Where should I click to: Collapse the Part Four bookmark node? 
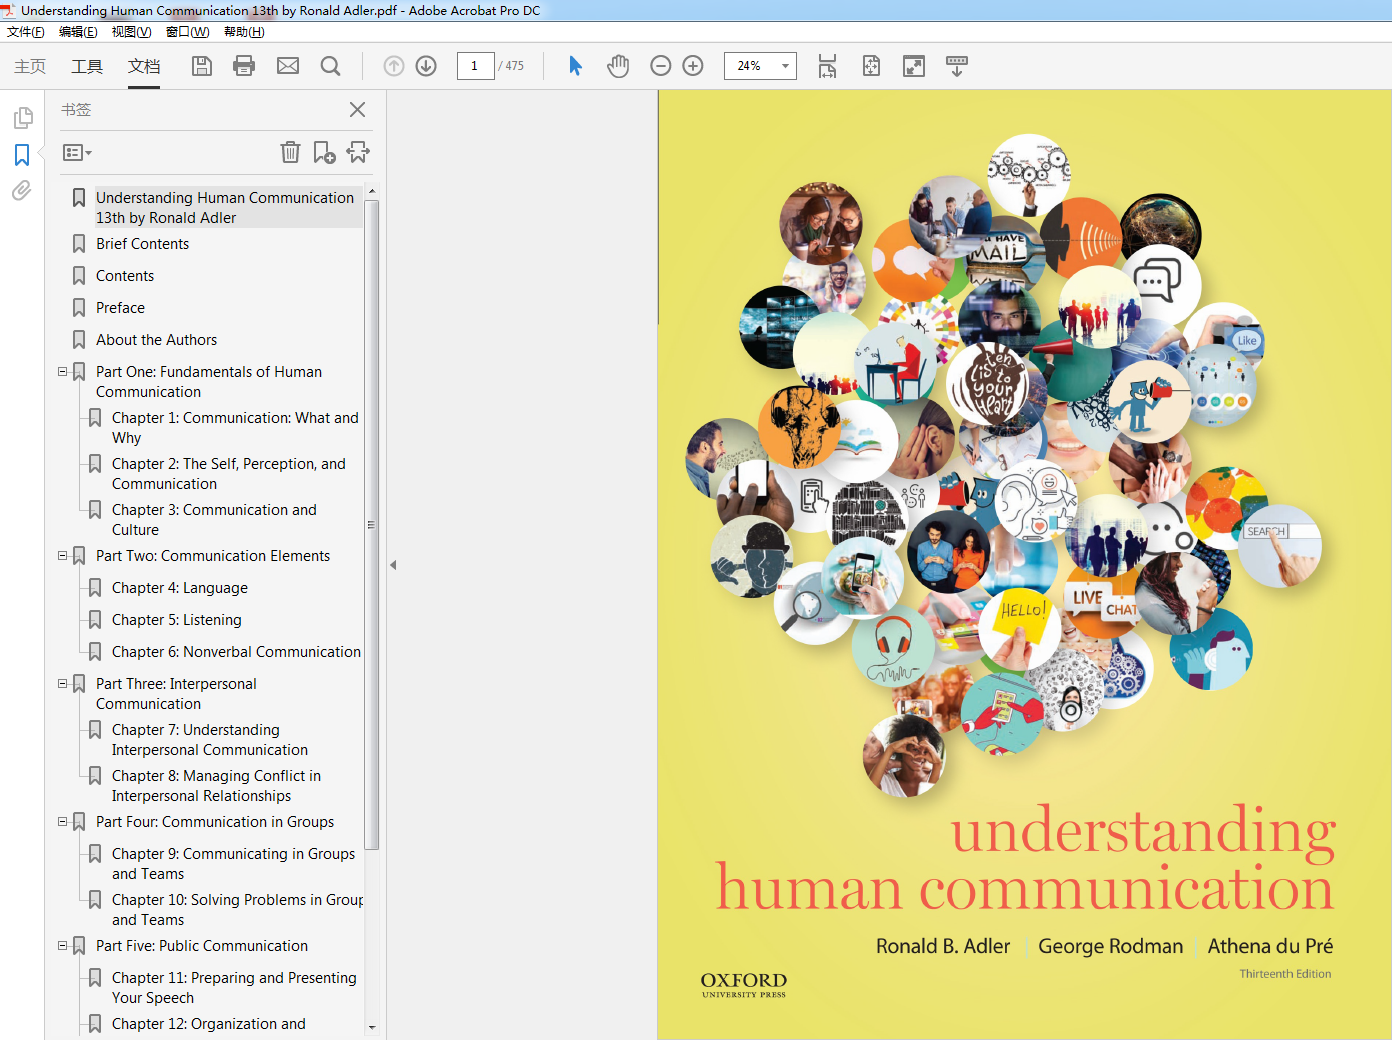63,822
